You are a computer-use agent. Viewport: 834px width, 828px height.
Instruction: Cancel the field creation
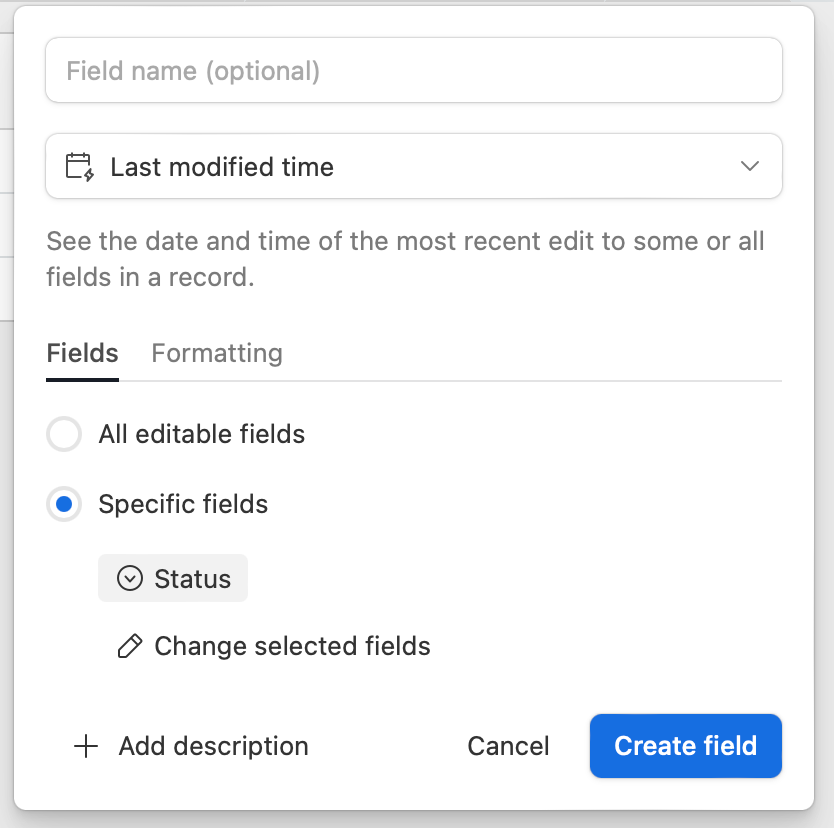point(508,746)
